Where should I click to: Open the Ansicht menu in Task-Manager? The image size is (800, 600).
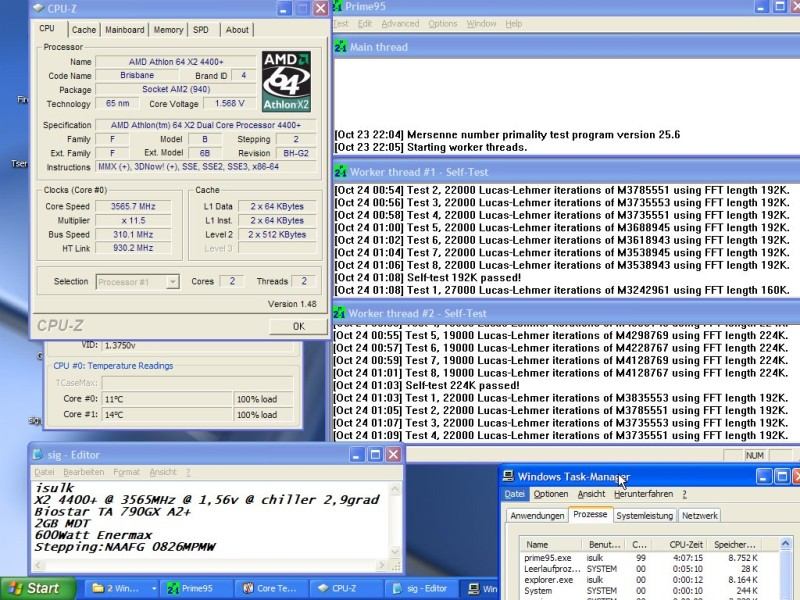pos(591,494)
